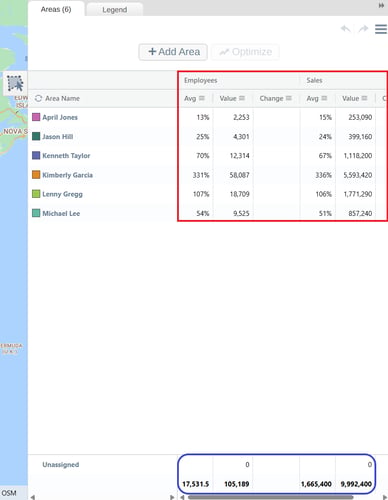Click the redo arrow icon

tap(363, 29)
